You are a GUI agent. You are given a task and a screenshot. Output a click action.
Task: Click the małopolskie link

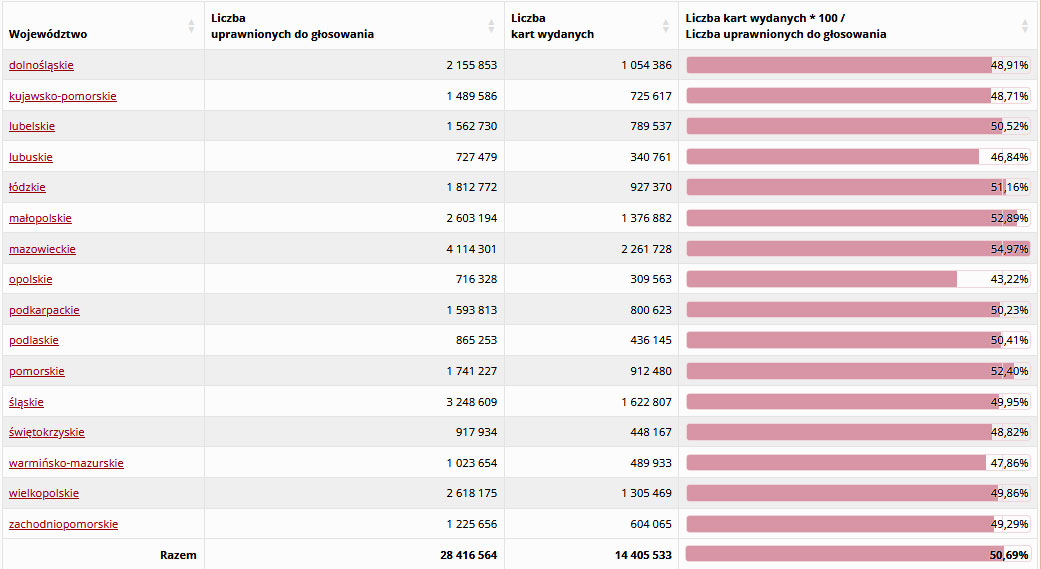pos(40,218)
